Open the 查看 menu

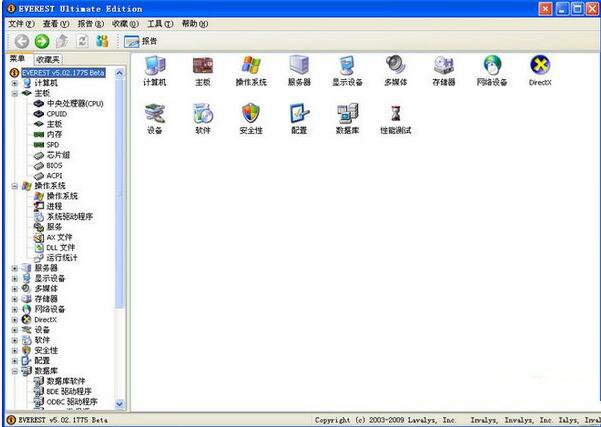point(56,24)
